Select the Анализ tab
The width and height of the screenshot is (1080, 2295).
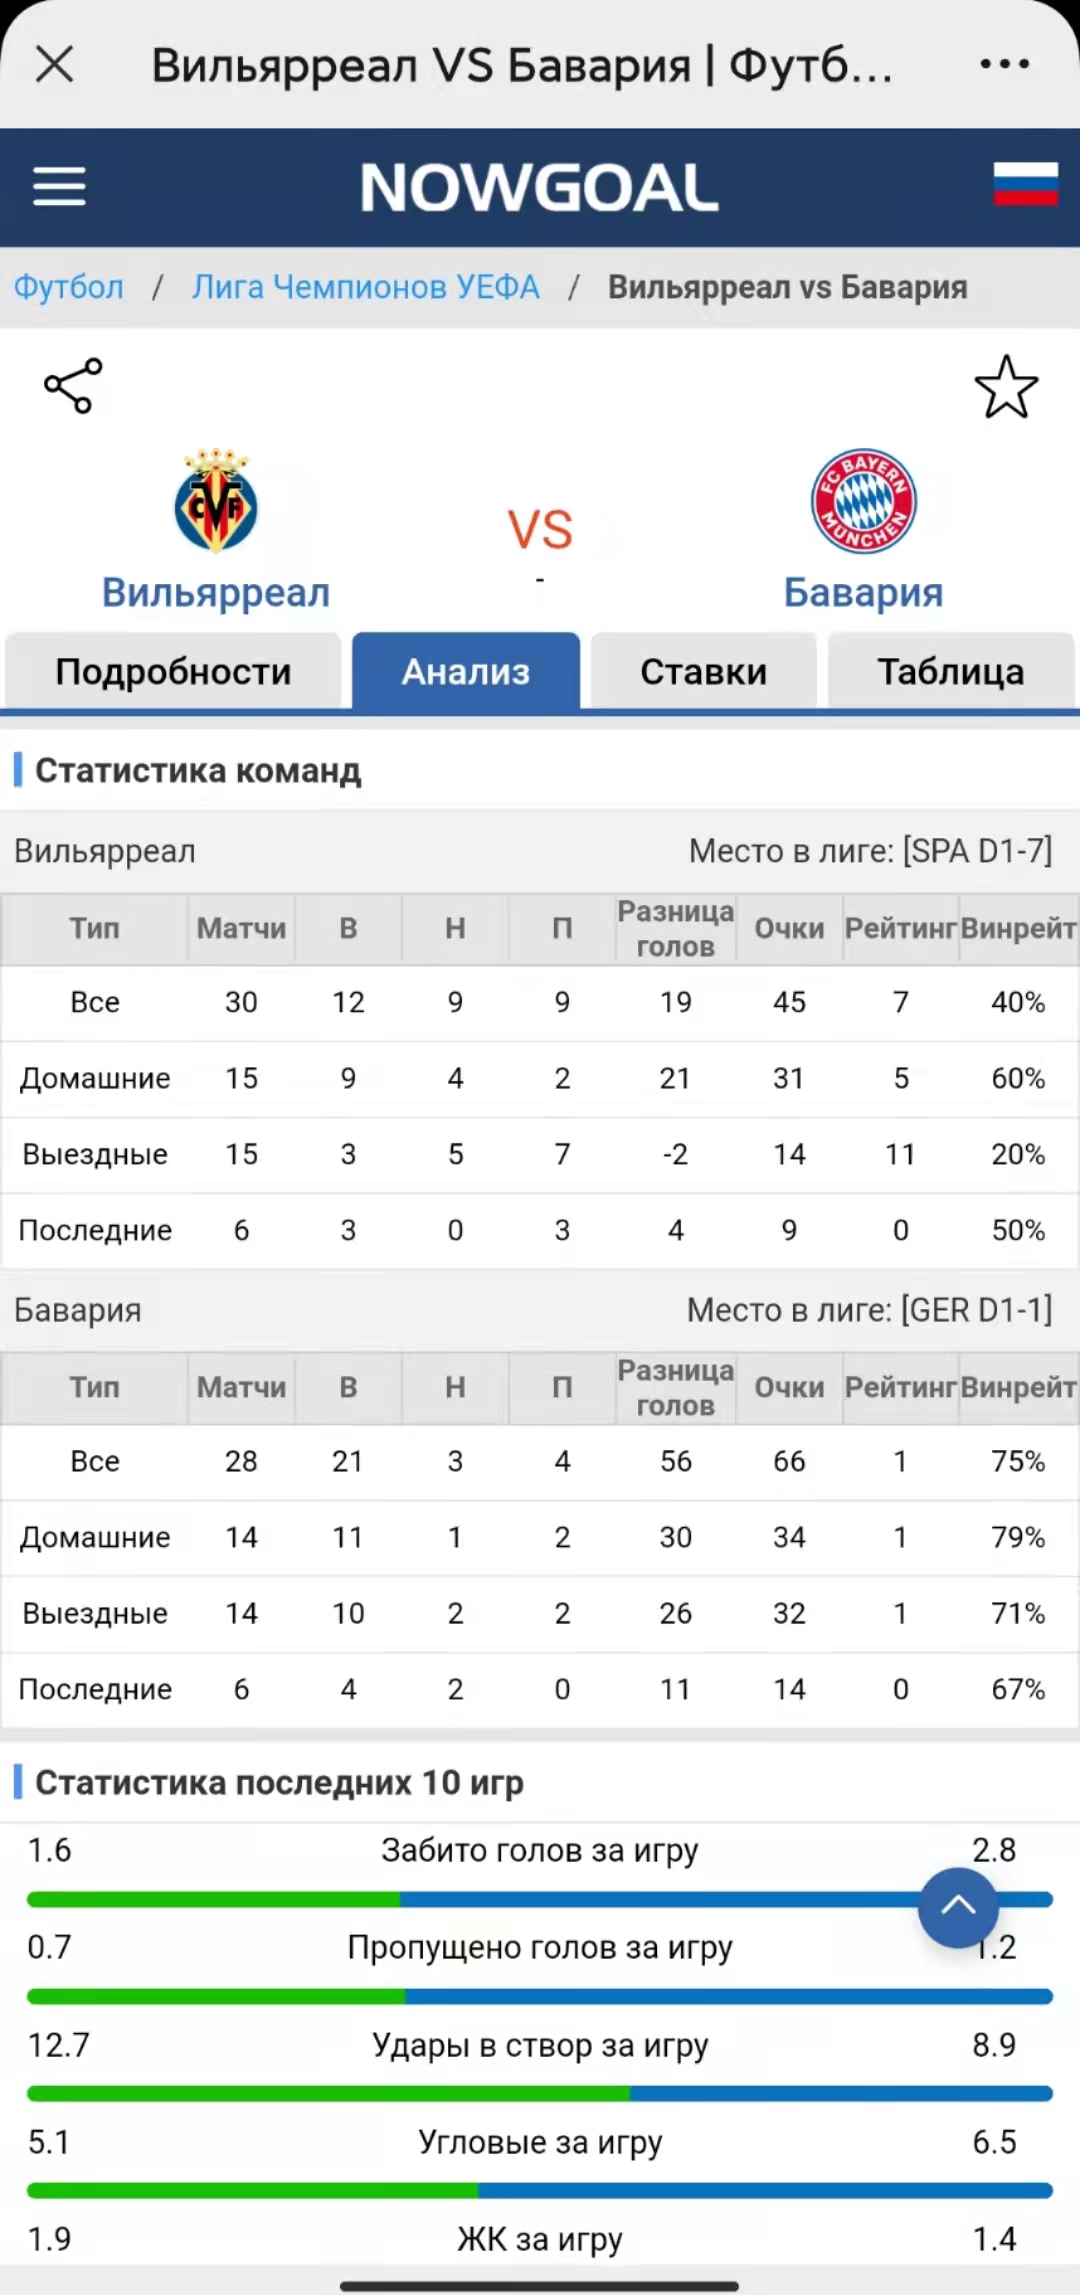(466, 671)
